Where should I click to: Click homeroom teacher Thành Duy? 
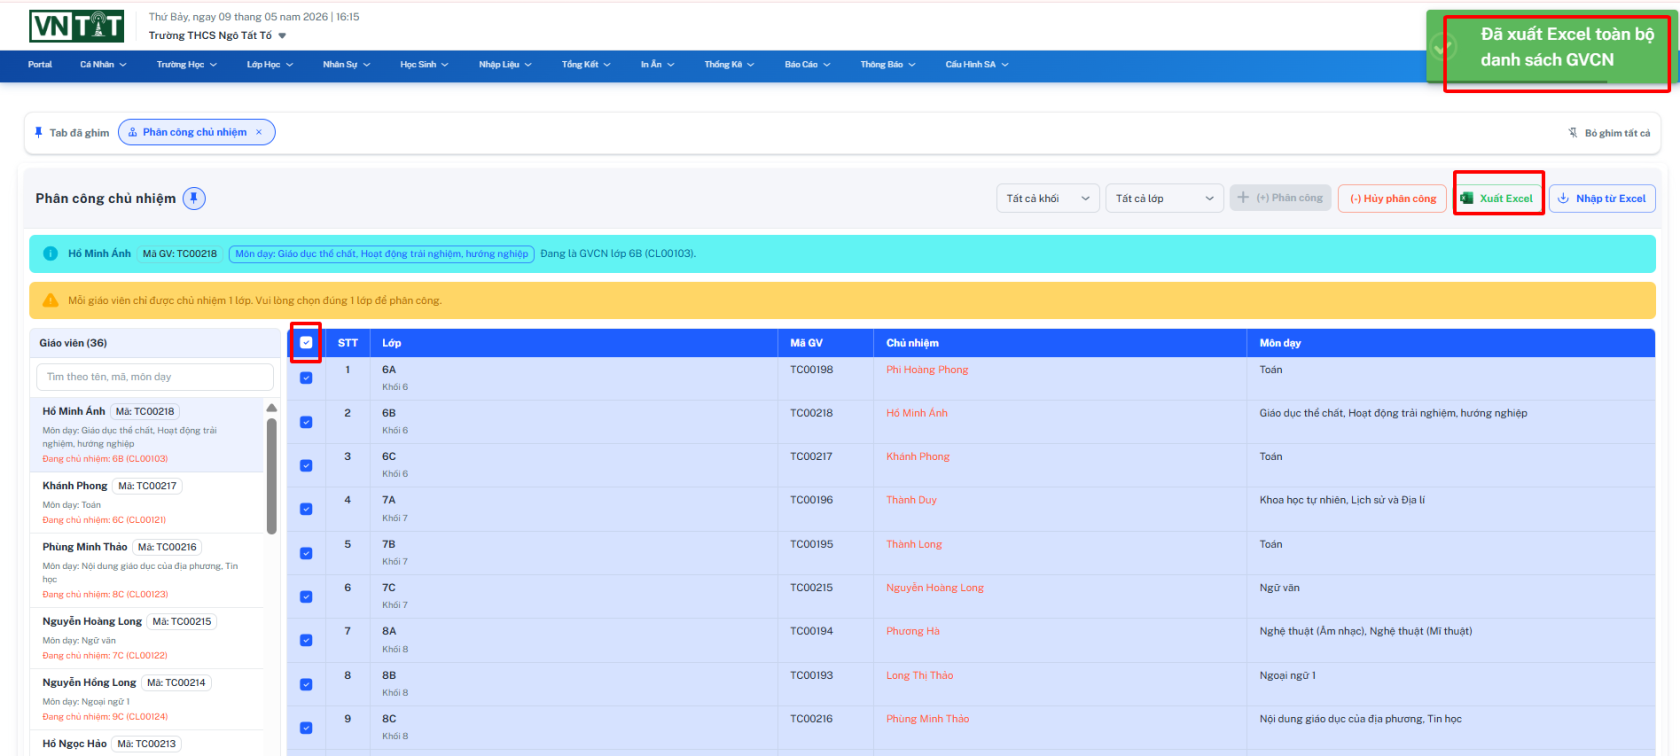[x=911, y=500]
